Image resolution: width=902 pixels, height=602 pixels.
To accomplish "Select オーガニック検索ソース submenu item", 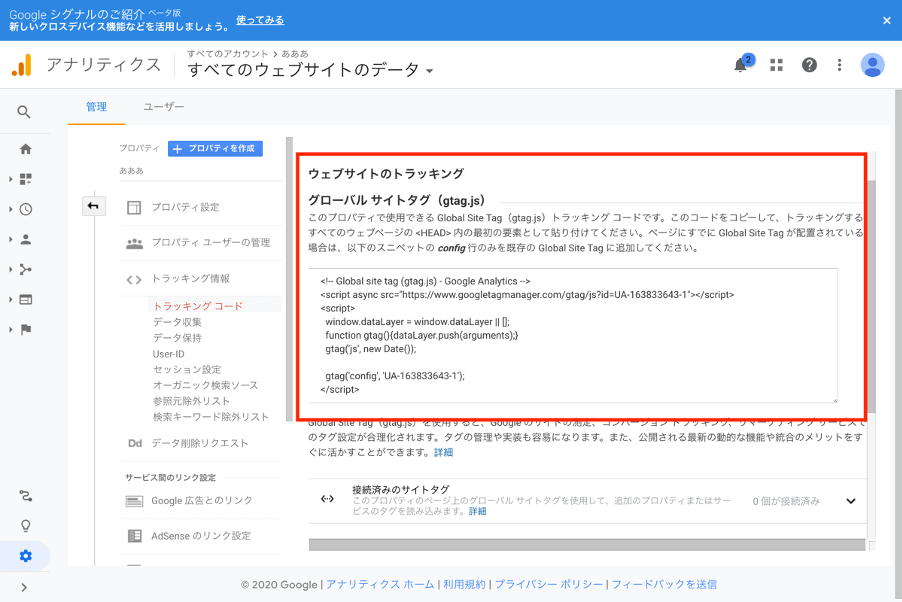I will tap(205, 385).
